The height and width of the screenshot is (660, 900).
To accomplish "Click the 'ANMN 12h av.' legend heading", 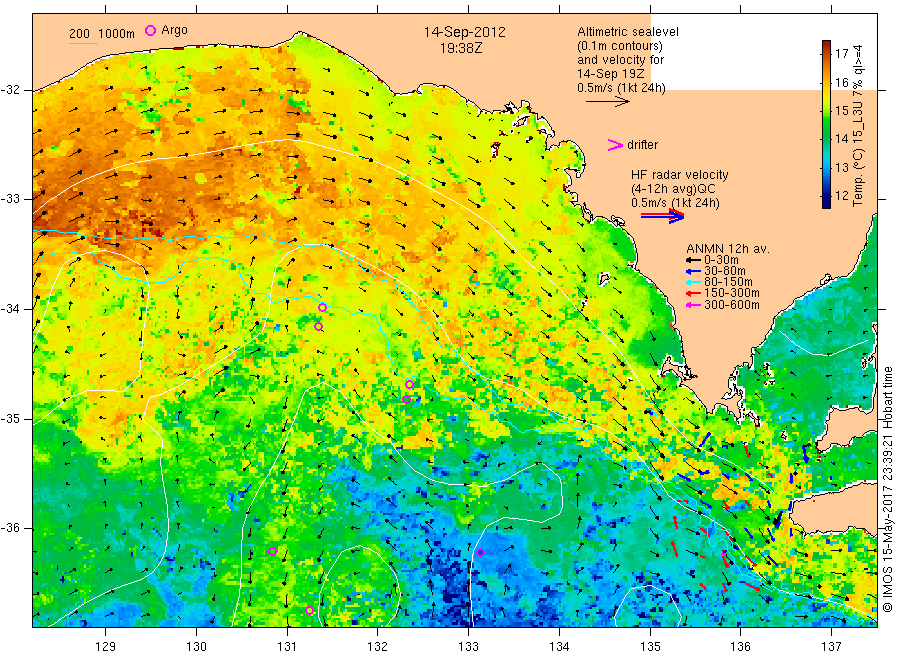I will (728, 249).
